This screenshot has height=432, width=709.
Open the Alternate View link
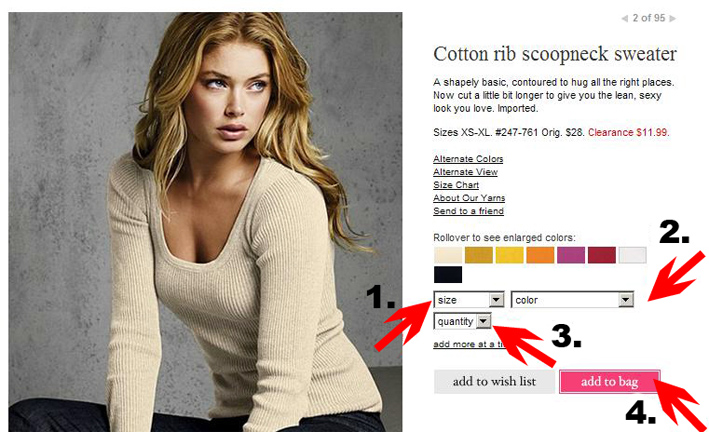pyautogui.click(x=465, y=172)
